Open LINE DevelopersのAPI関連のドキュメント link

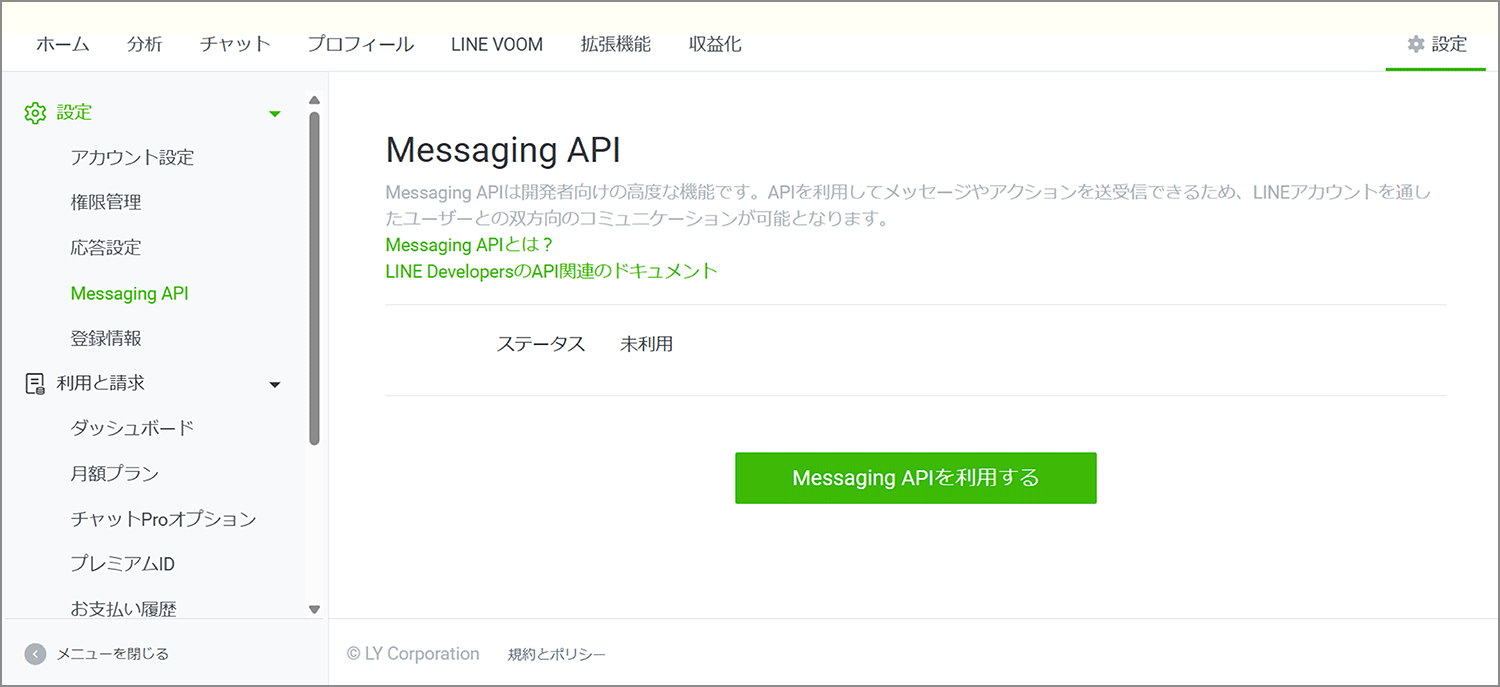552,271
